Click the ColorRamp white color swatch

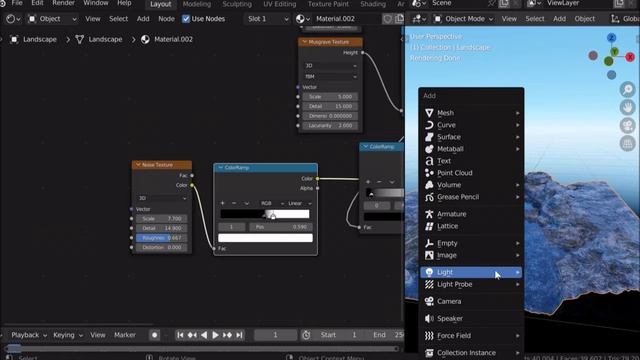coord(265,238)
